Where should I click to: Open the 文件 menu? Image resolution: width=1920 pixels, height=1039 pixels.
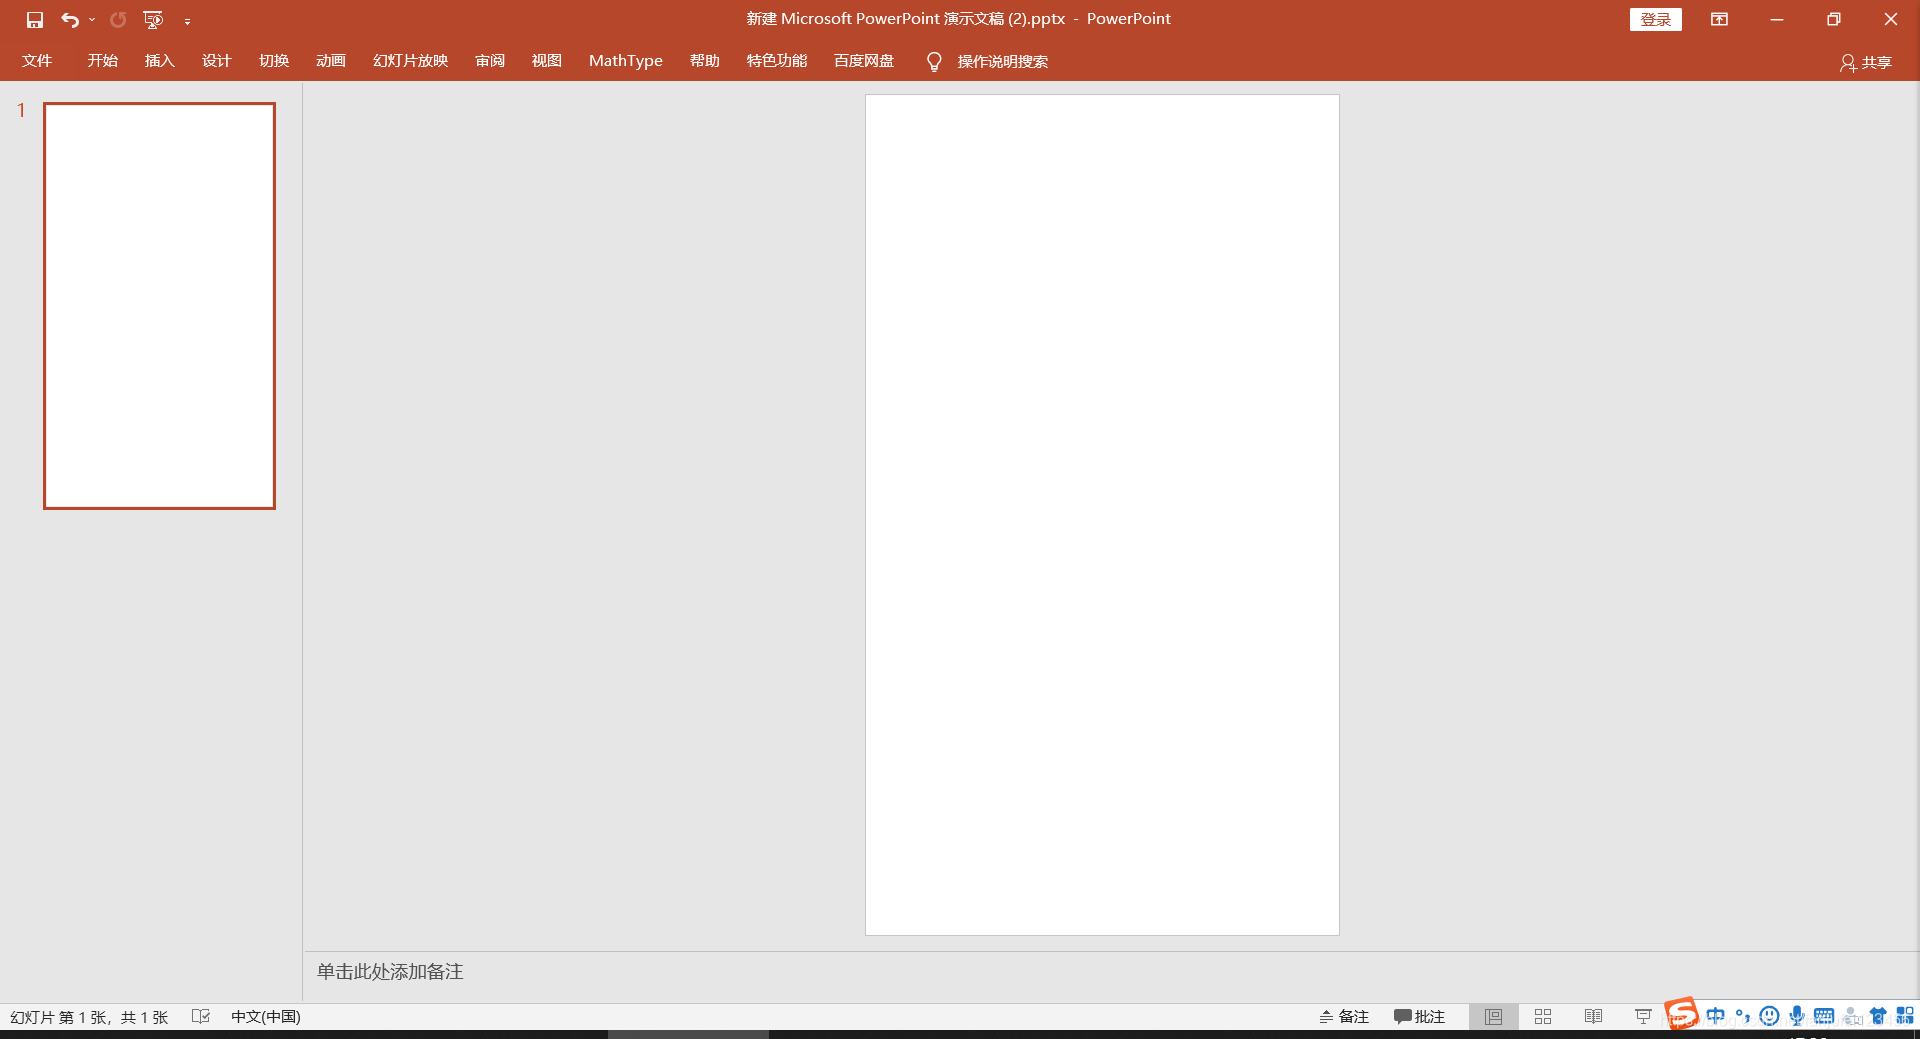tap(37, 61)
